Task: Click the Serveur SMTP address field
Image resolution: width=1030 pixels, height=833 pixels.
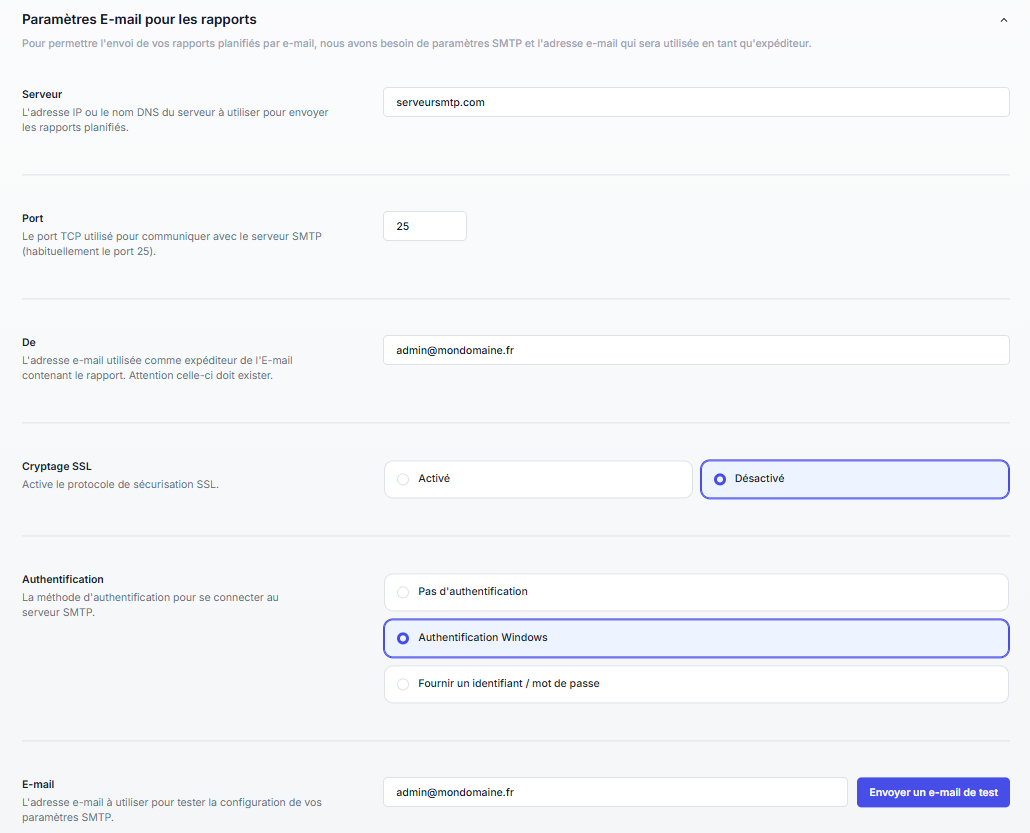Action: pos(695,102)
